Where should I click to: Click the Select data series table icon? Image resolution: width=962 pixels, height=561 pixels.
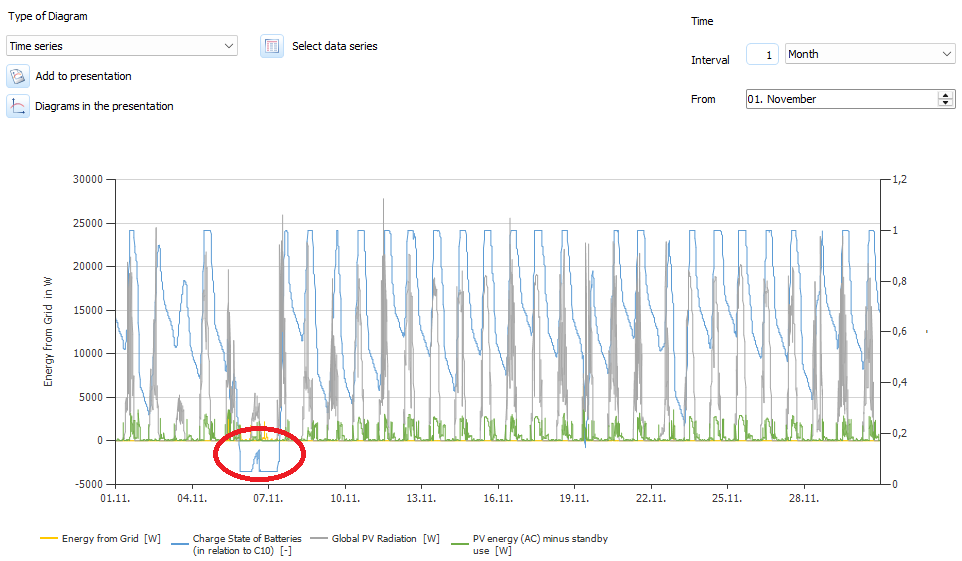272,46
